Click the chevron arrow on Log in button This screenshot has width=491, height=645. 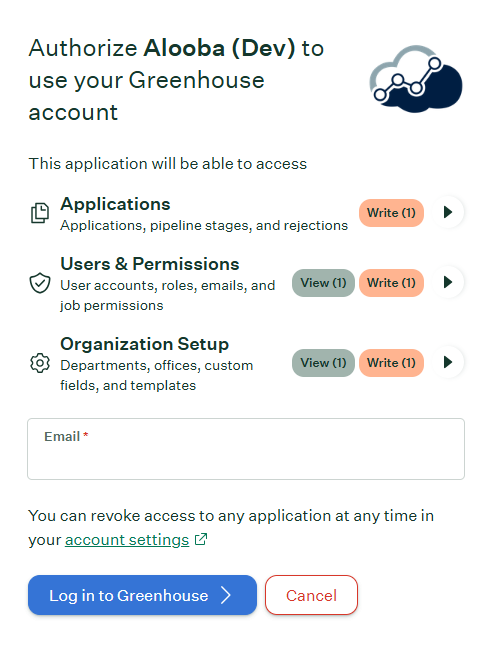pos(225,595)
